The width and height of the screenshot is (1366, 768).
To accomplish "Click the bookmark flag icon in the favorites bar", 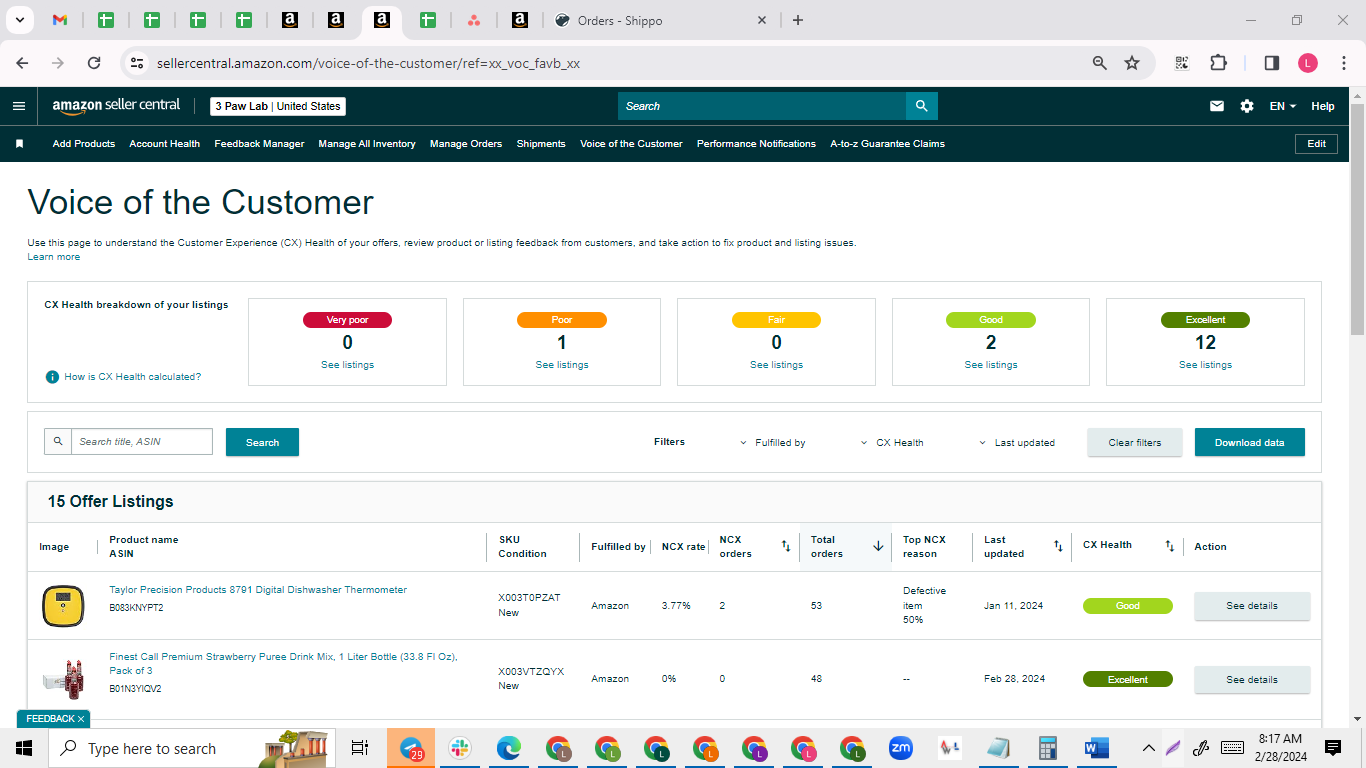I will pyautogui.click(x=19, y=144).
